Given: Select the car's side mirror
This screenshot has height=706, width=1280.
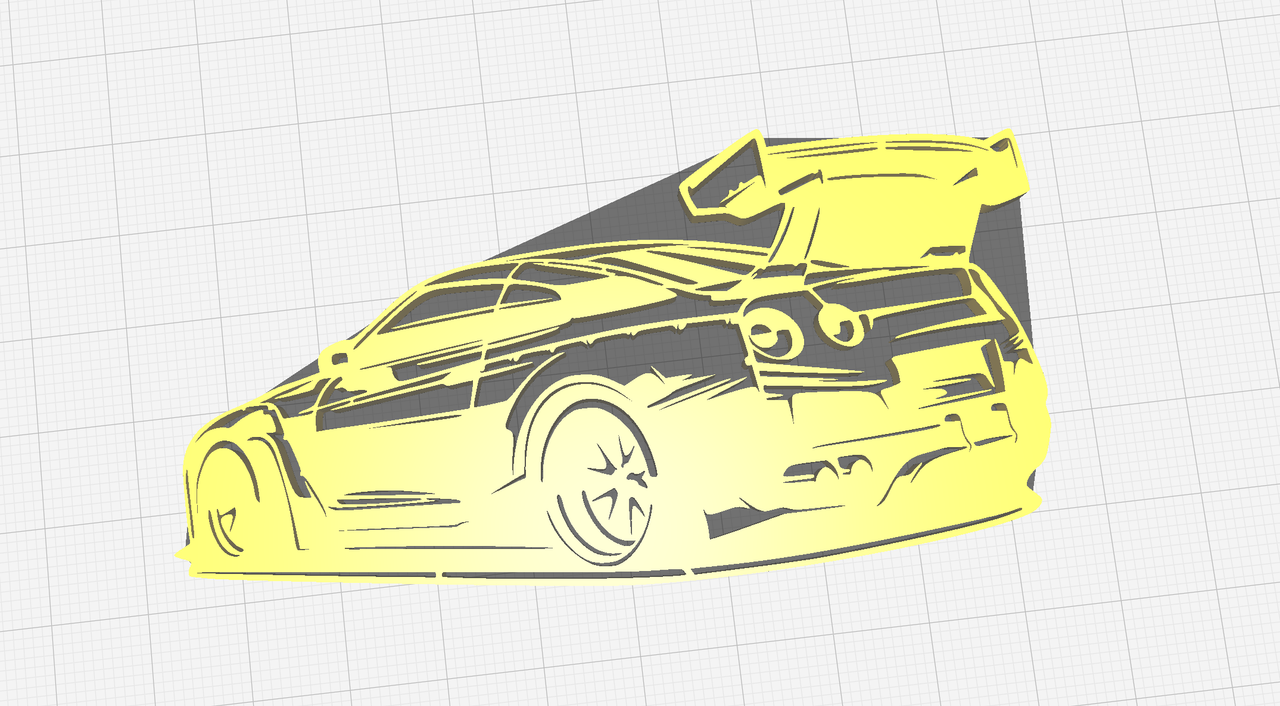Looking at the screenshot, I should tap(336, 356).
